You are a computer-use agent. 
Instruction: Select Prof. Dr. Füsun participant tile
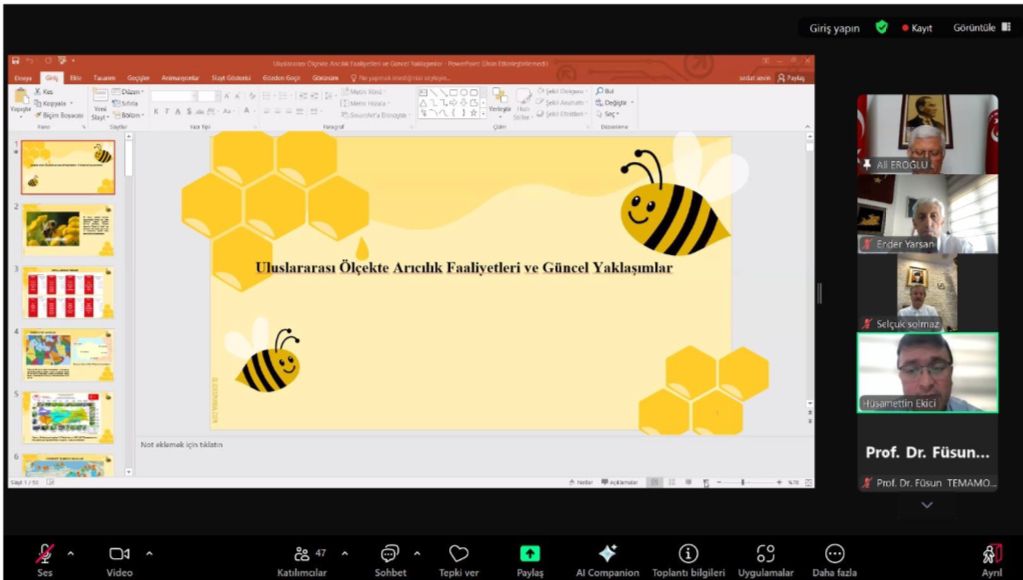point(927,452)
